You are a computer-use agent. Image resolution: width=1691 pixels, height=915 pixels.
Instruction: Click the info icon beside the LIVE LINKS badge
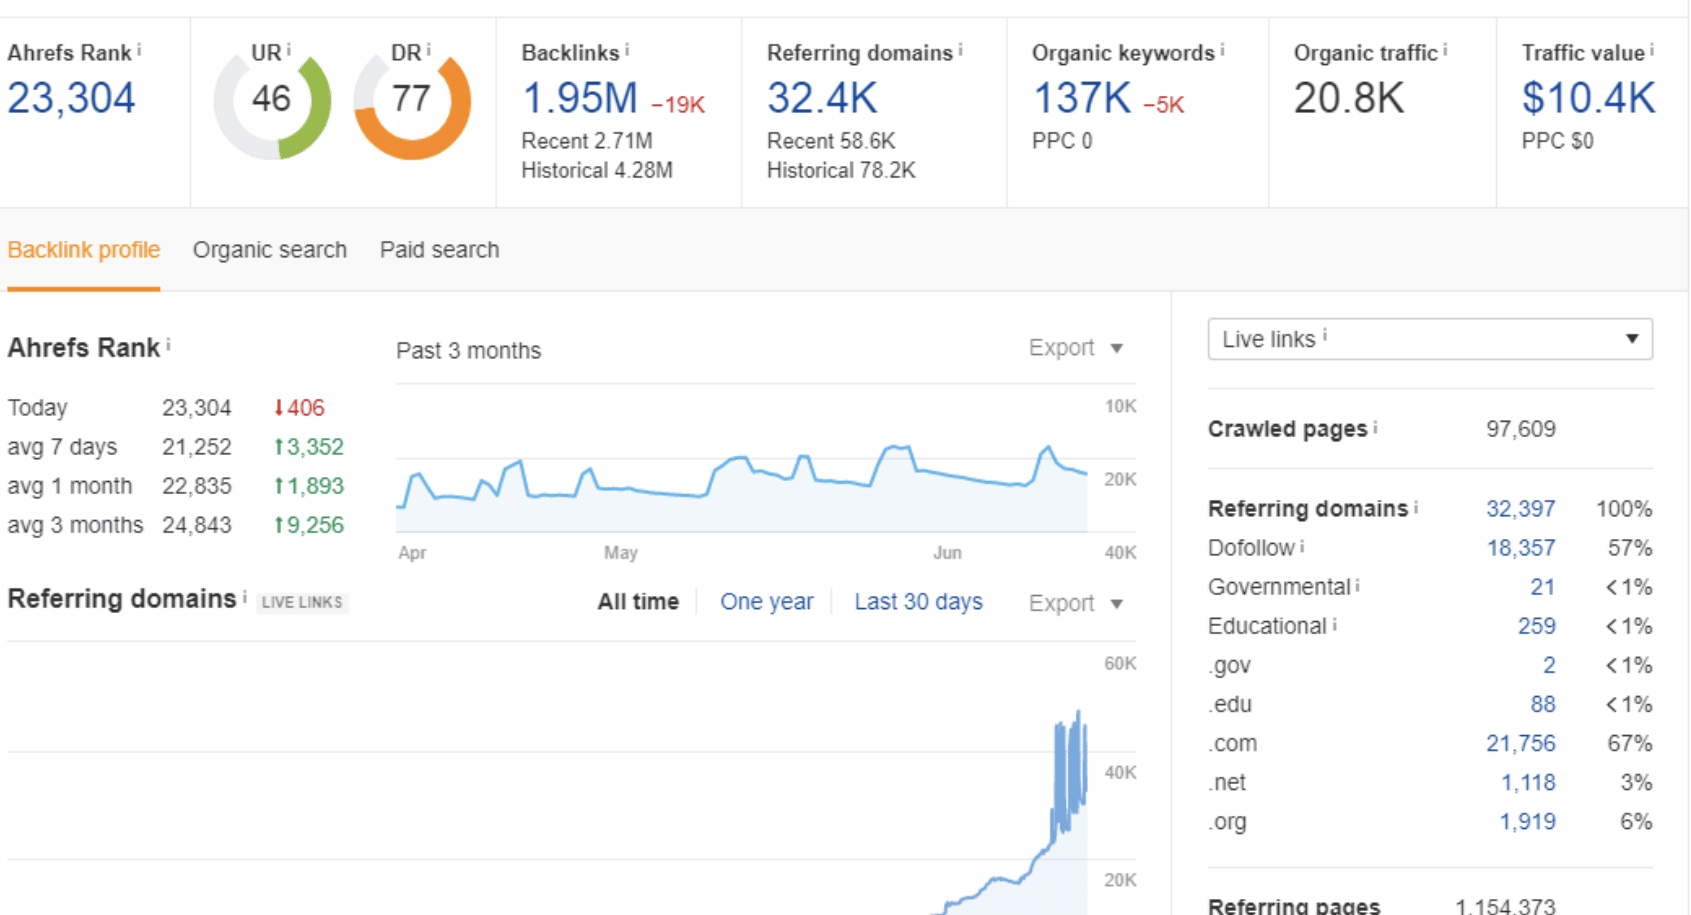point(245,596)
